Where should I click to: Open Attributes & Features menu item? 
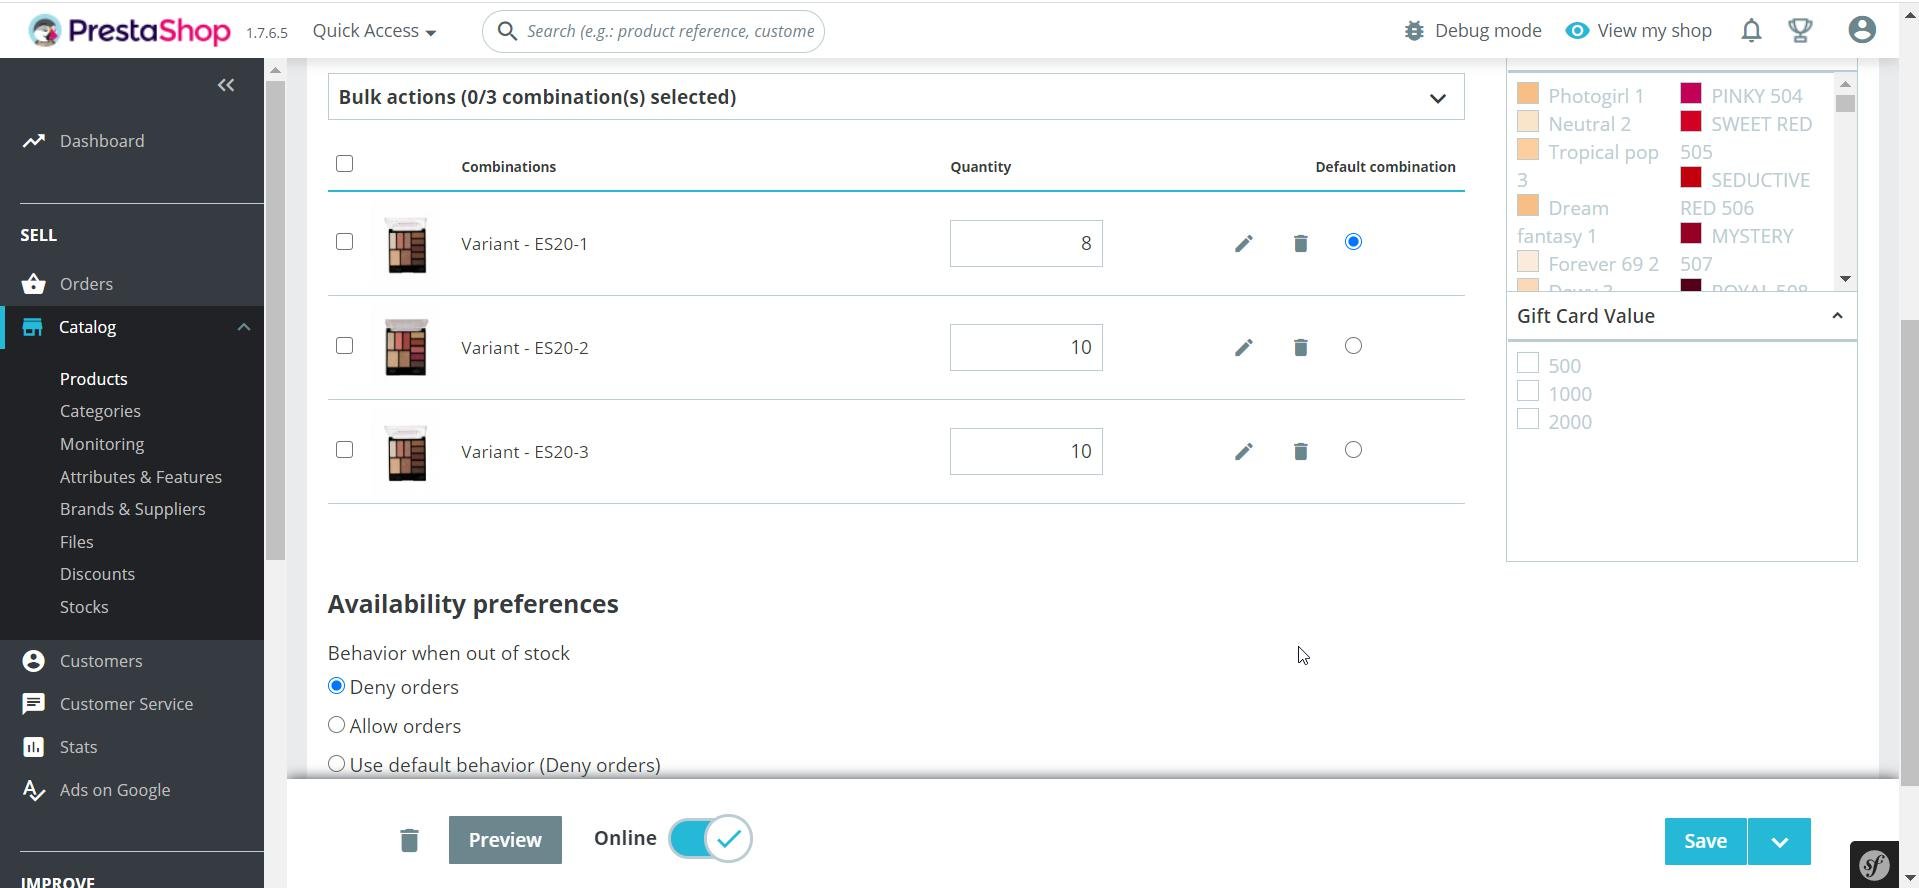[x=141, y=477]
